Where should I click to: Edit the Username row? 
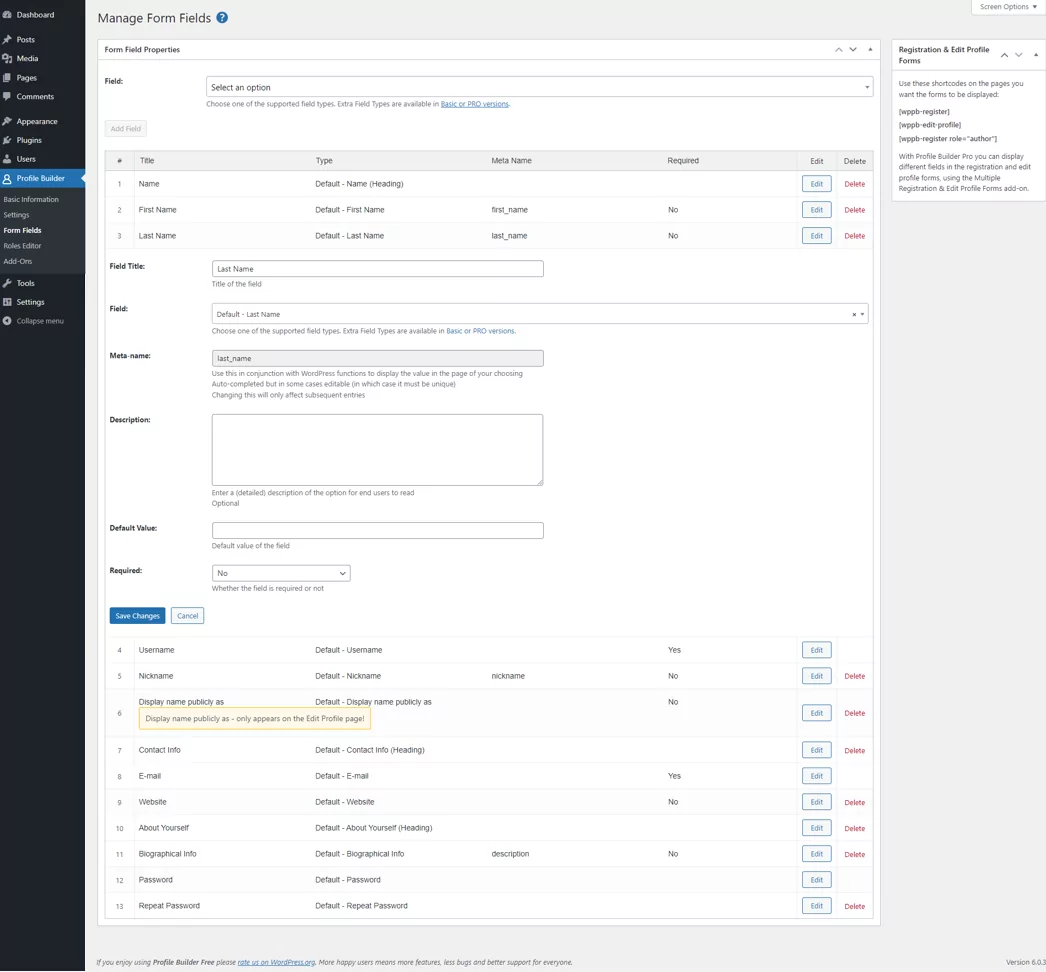click(817, 650)
